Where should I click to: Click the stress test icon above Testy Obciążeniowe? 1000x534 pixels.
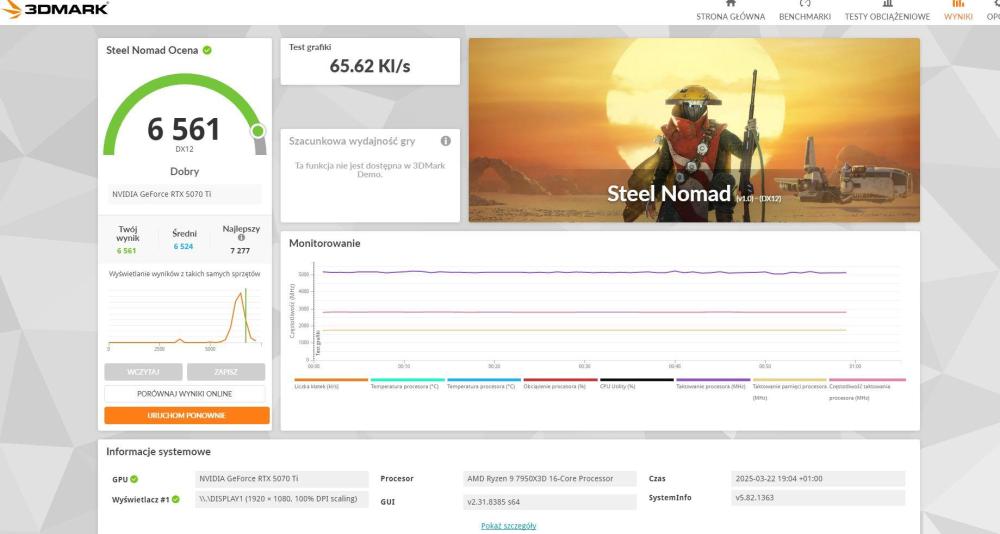point(887,3)
